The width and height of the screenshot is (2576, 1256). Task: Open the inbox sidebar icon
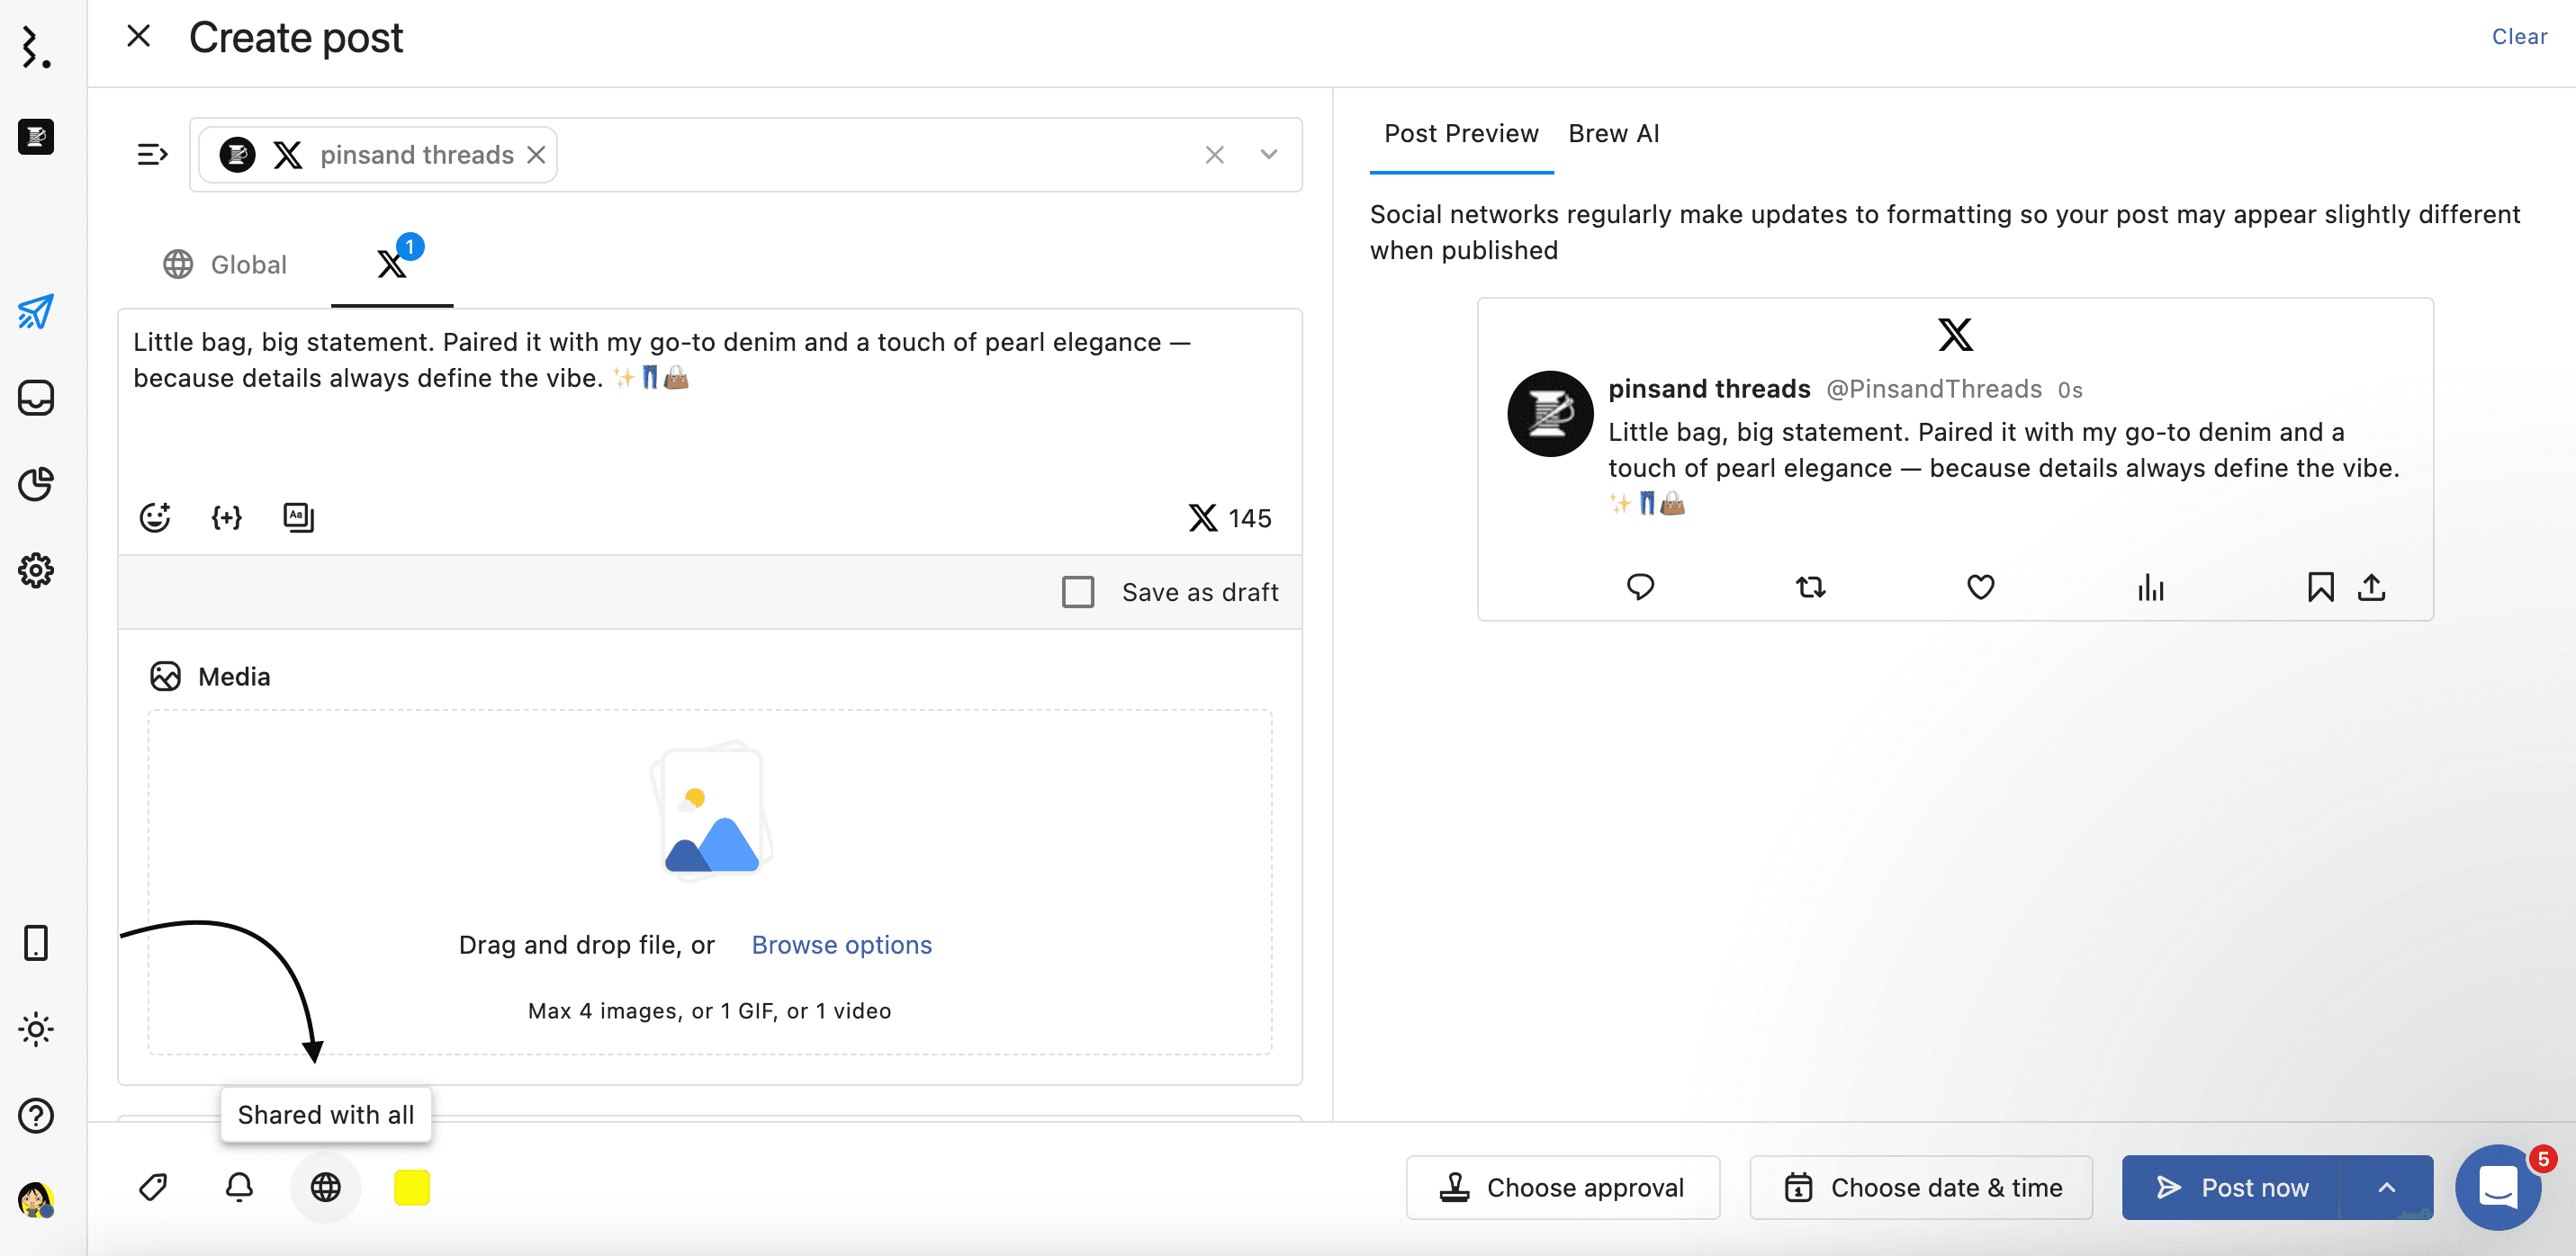pos(36,398)
